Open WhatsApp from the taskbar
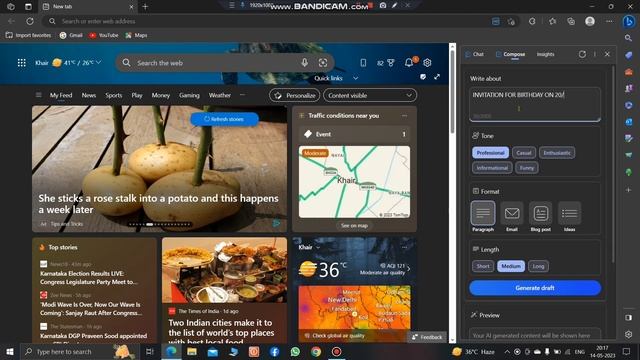This screenshot has height=360, width=640. [x=295, y=351]
